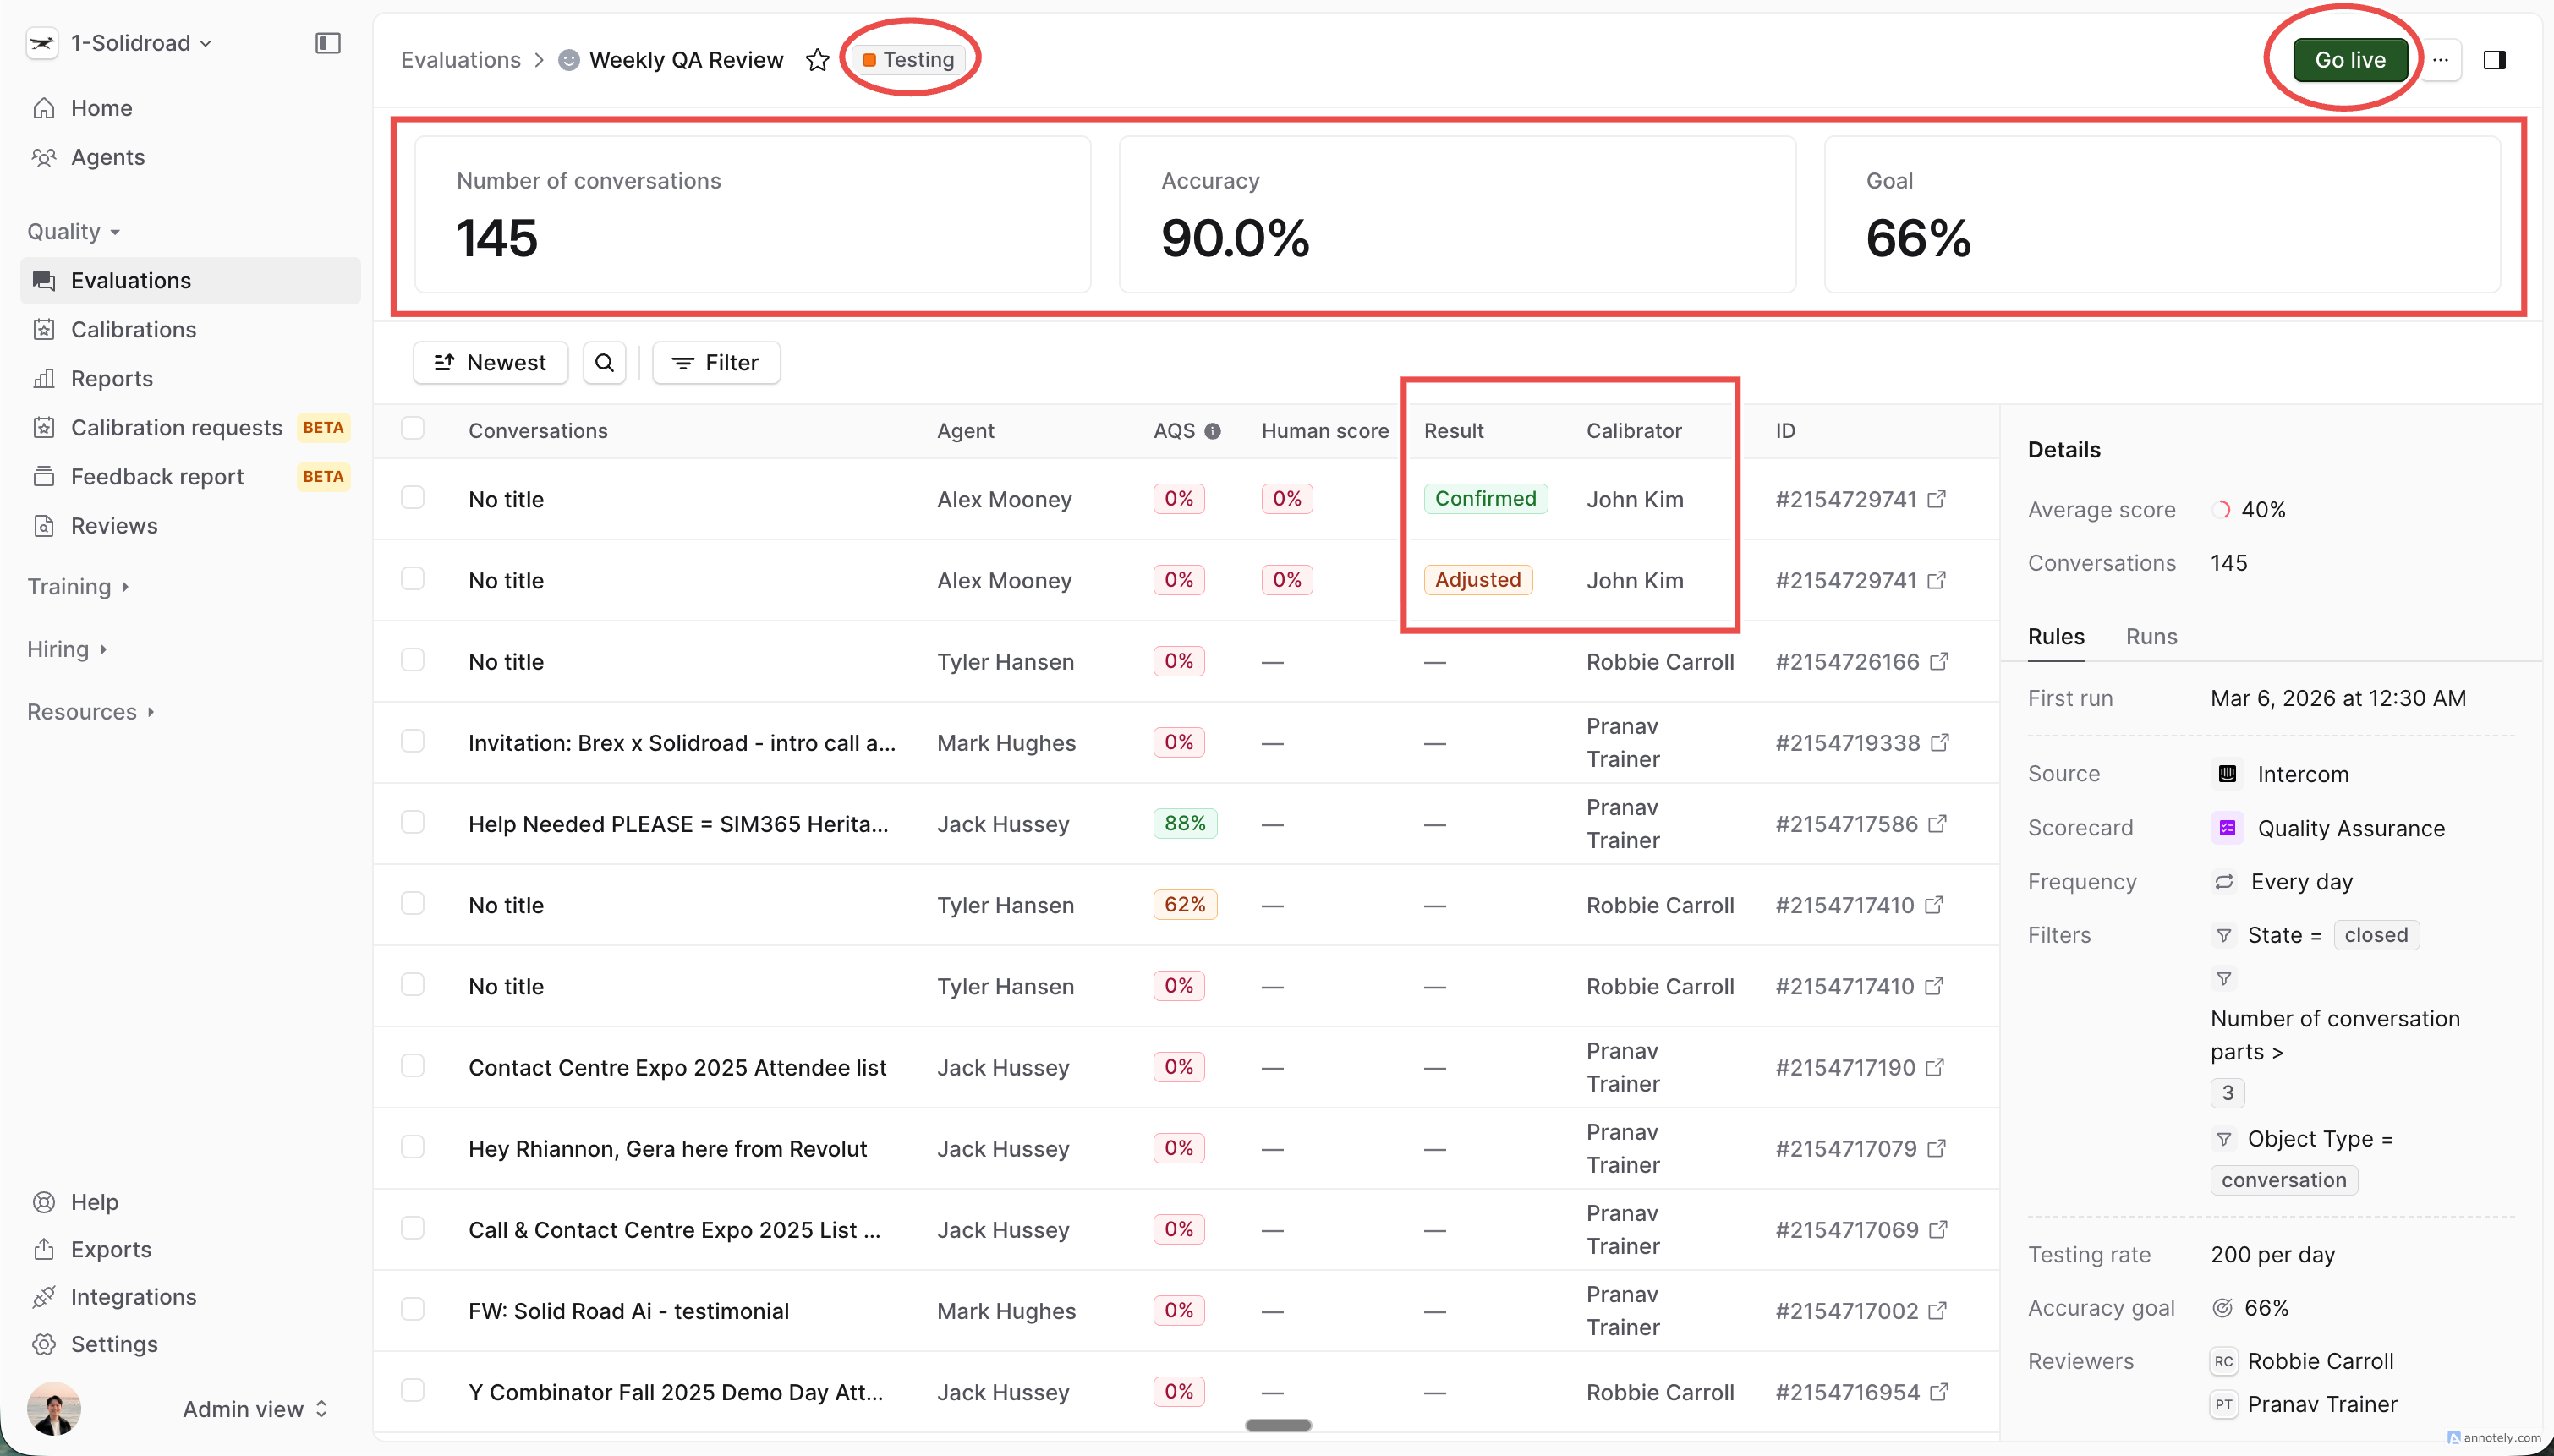Open the three-dots more options menu
This screenshot has width=2554, height=1456.
2440,60
